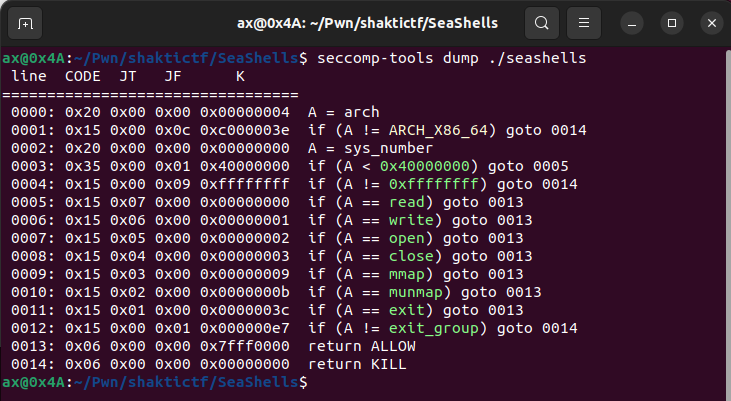Viewport: 731px width, 401px height.
Task: Open a new terminal tab
Action: pyautogui.click(x=25, y=22)
